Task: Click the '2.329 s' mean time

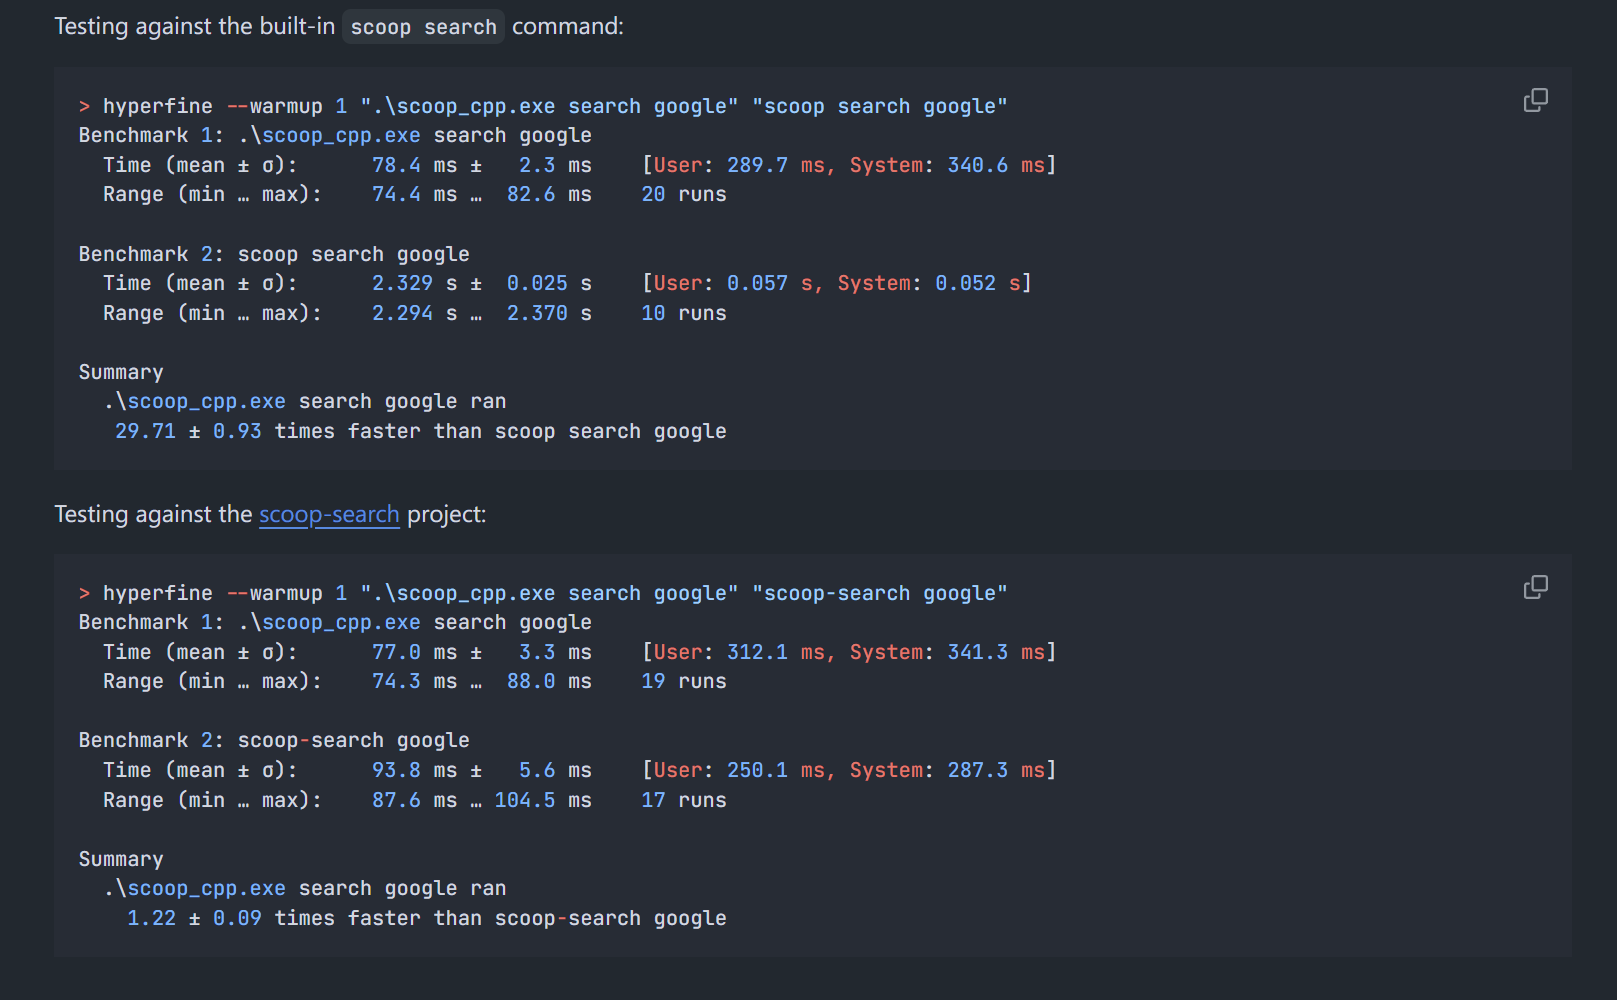Action: pyautogui.click(x=414, y=283)
